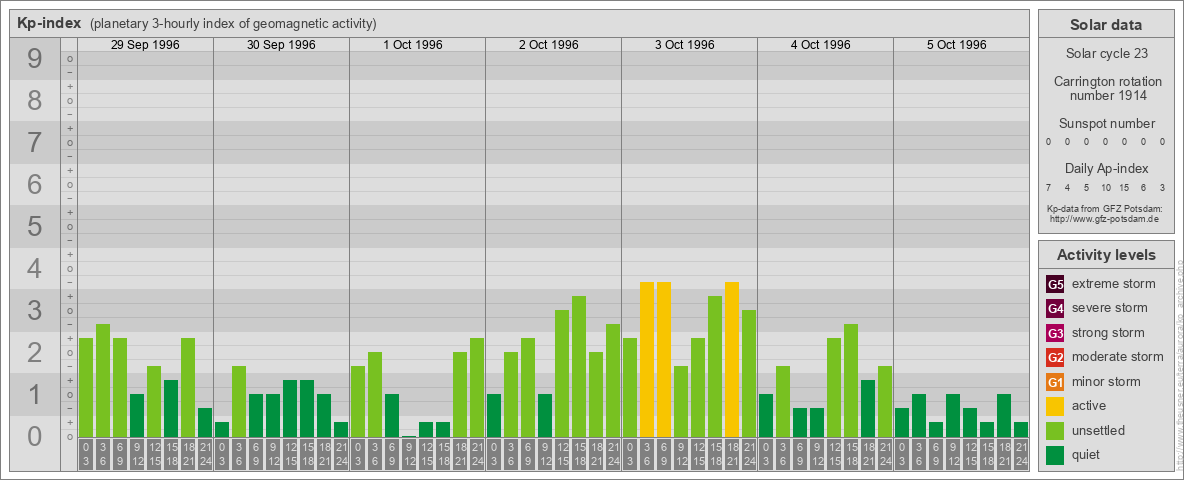Click the '21 24' time label under 5 Oct
The width and height of the screenshot is (1184, 480).
1020,455
